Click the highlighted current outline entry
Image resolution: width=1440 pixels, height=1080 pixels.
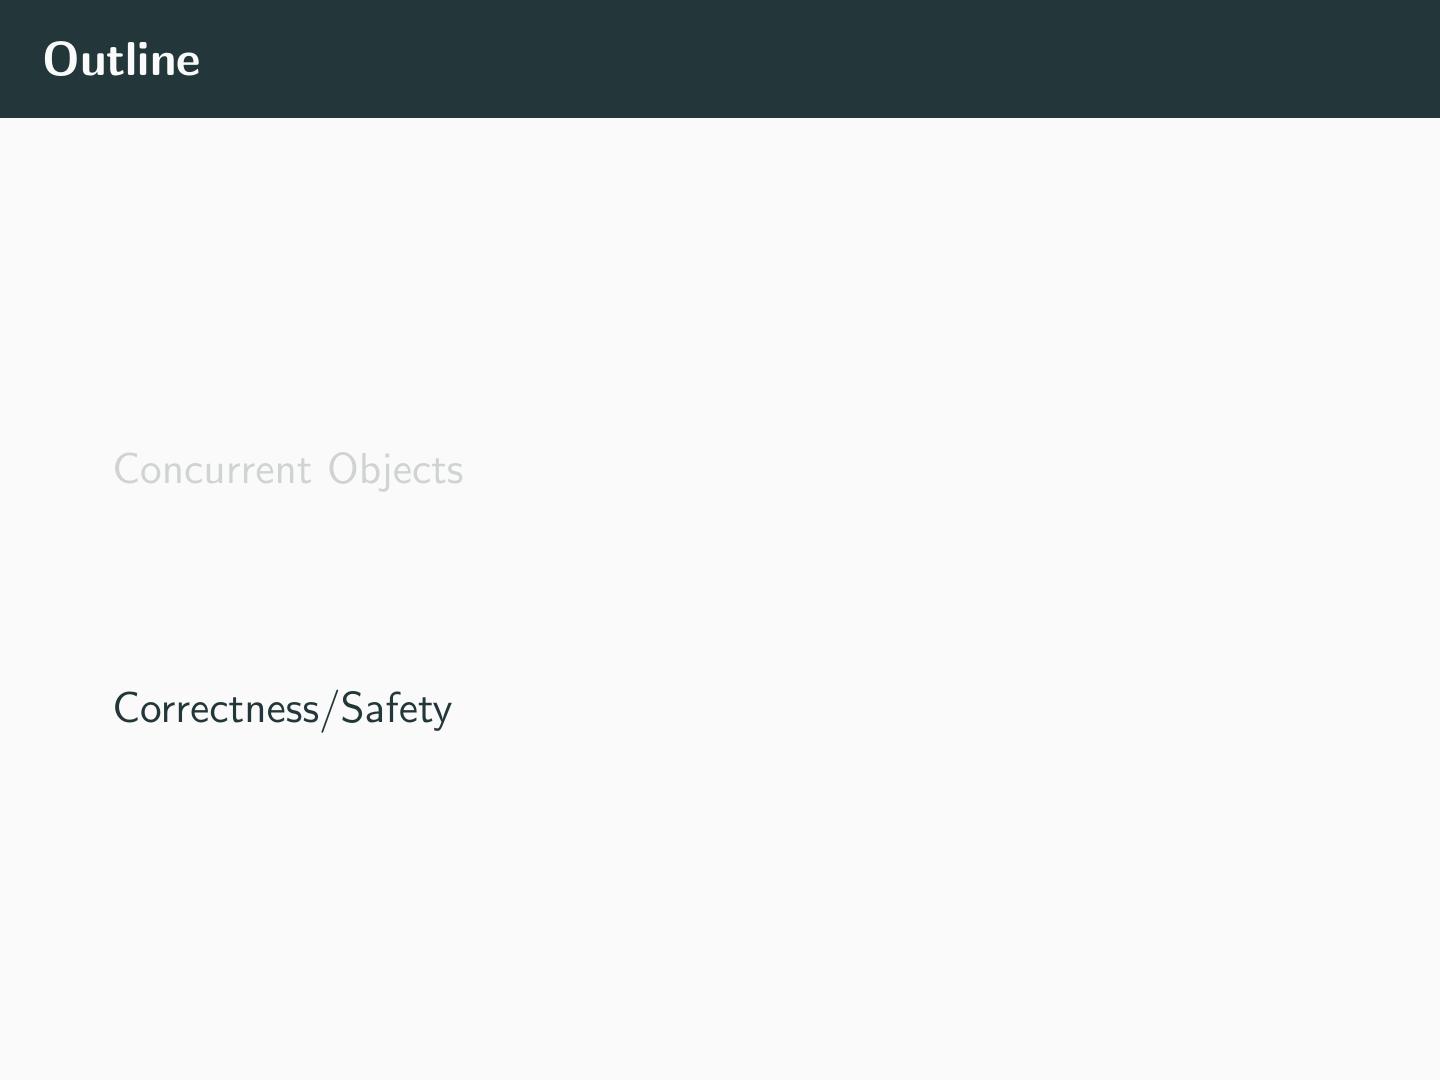click(x=283, y=709)
